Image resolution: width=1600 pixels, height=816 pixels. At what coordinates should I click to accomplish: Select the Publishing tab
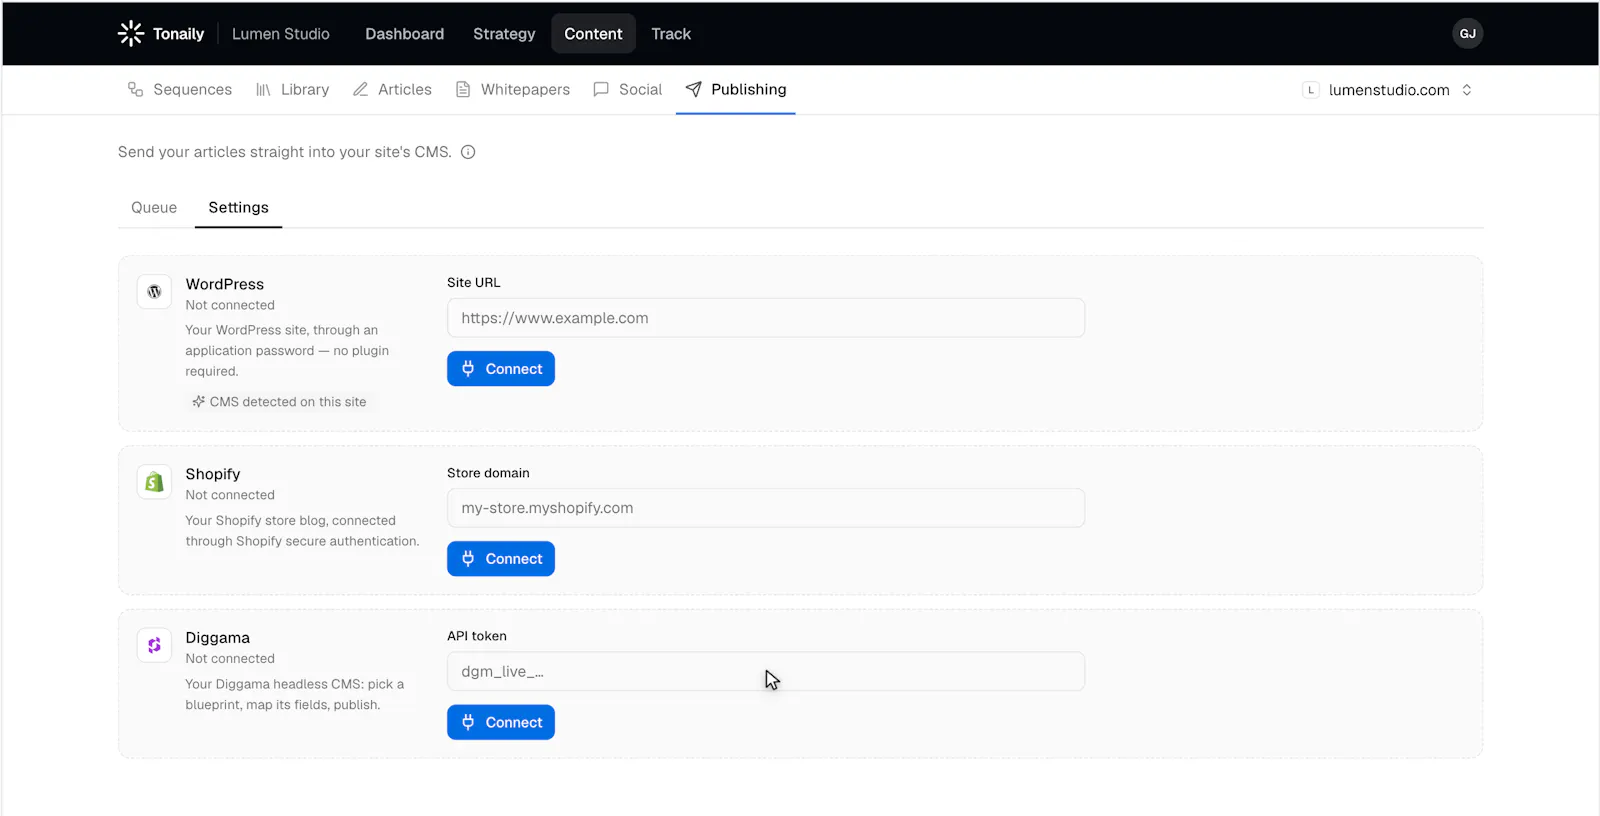[736, 90]
